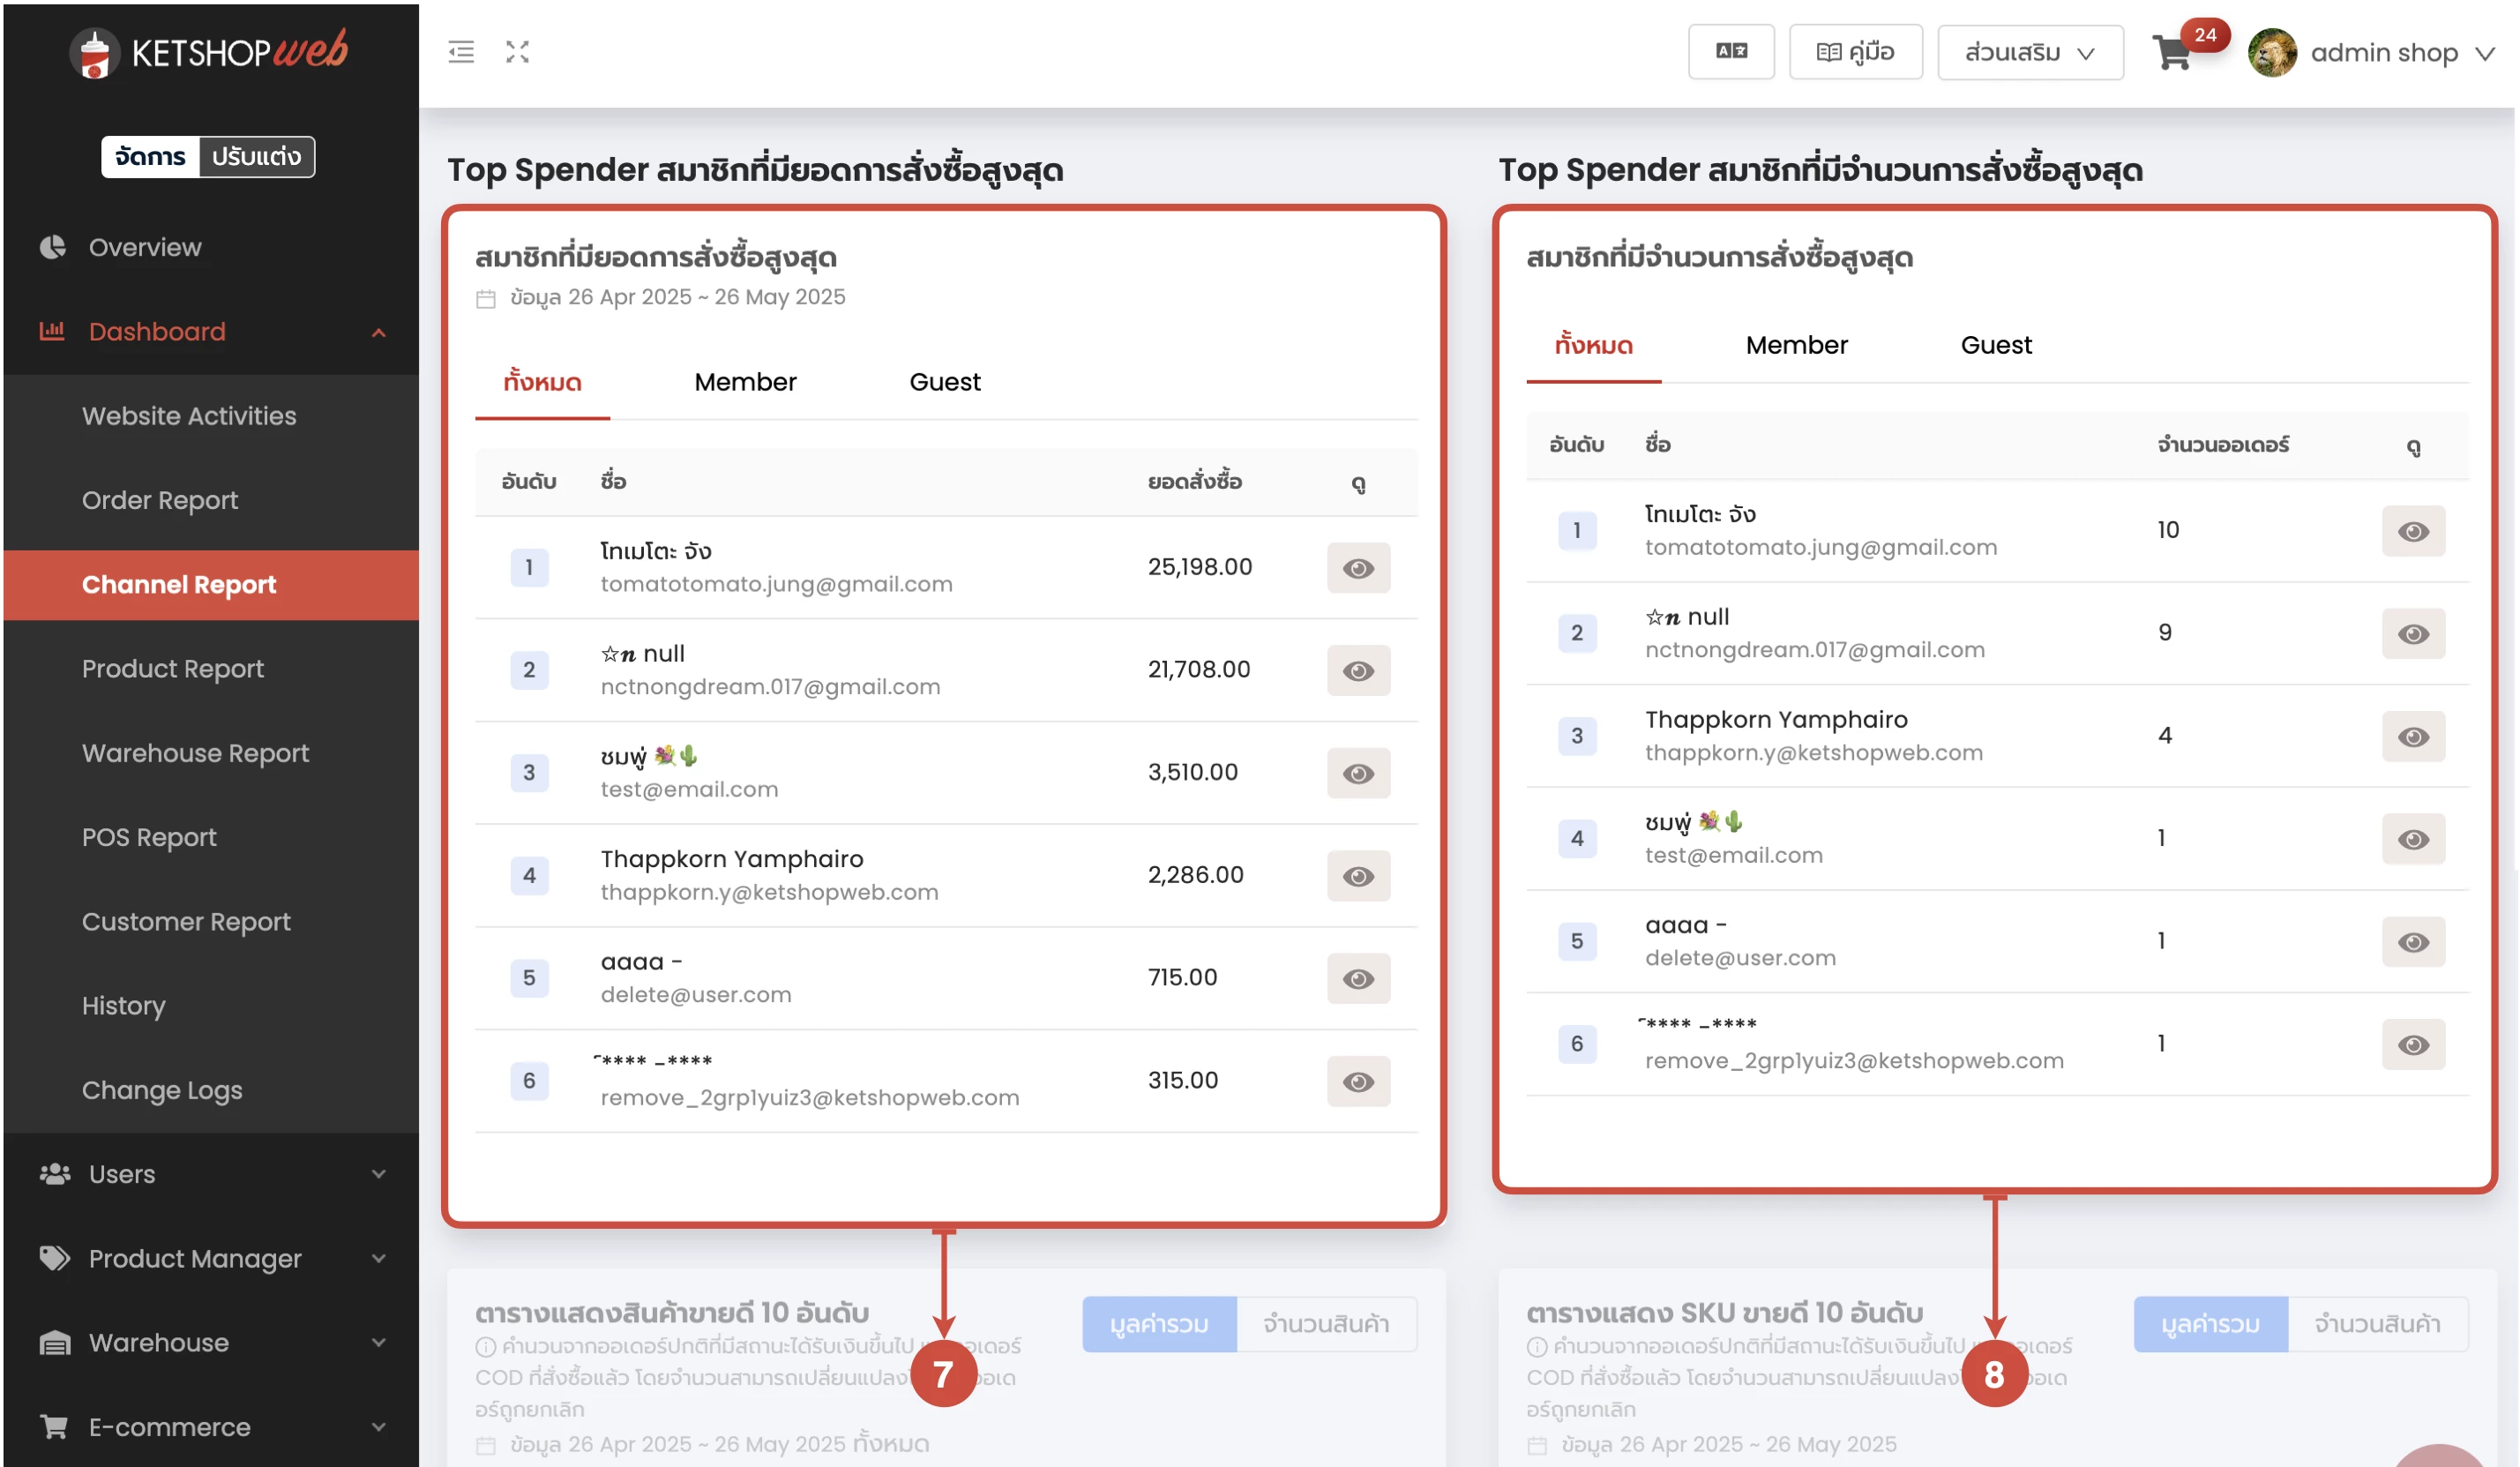Switch to จัดการ mode
This screenshot has width=2520, height=1467.
tap(150, 157)
